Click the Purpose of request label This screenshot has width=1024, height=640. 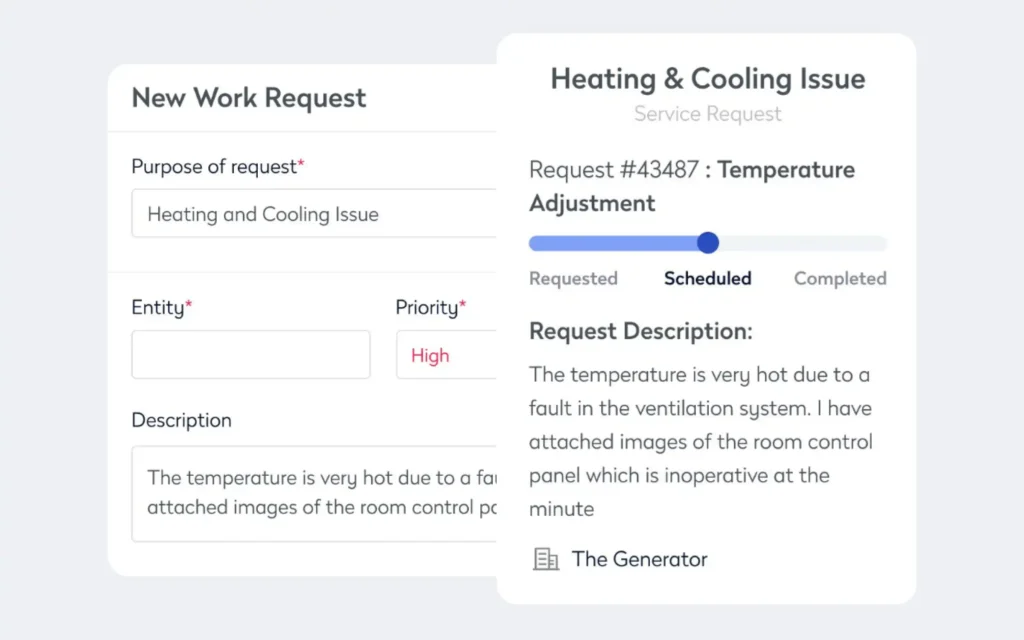[x=217, y=167]
